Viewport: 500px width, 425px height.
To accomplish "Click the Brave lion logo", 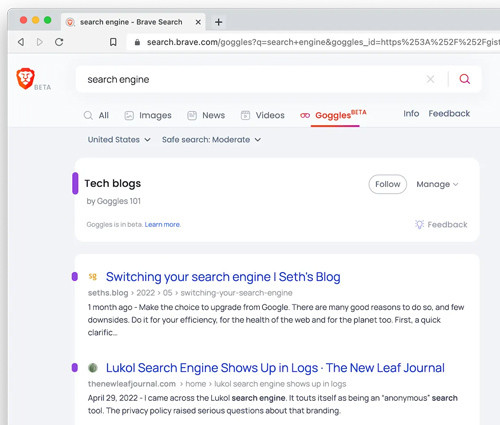I will pos(26,78).
